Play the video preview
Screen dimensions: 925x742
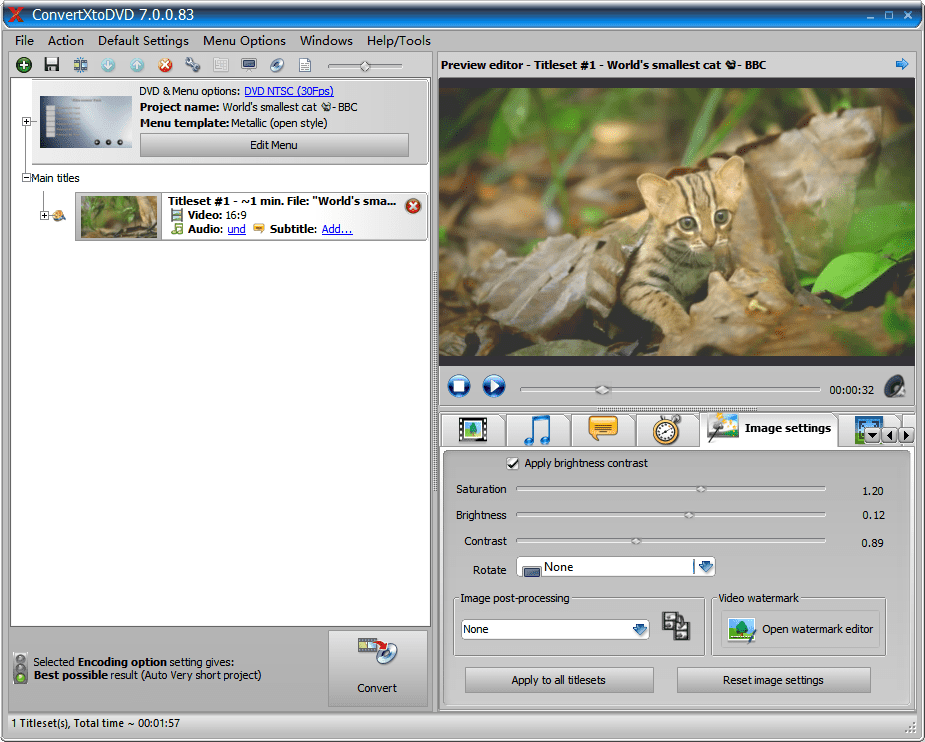493,386
